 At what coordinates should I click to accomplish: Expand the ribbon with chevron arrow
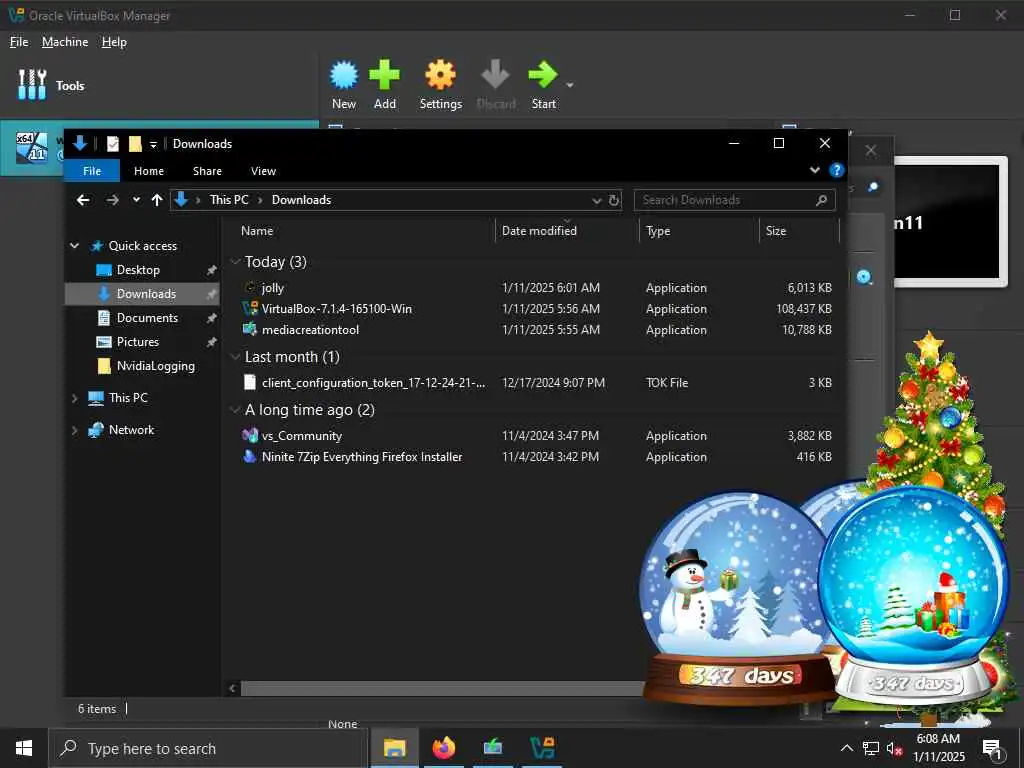click(x=814, y=170)
